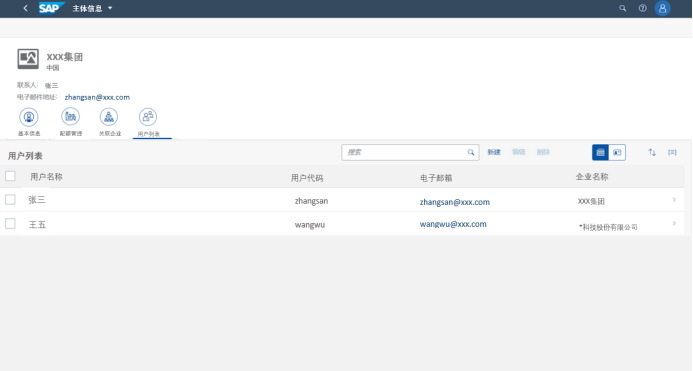The width and height of the screenshot is (693, 371).
Task: Open the 主体信息 title dropdown
Action: (x=92, y=8)
